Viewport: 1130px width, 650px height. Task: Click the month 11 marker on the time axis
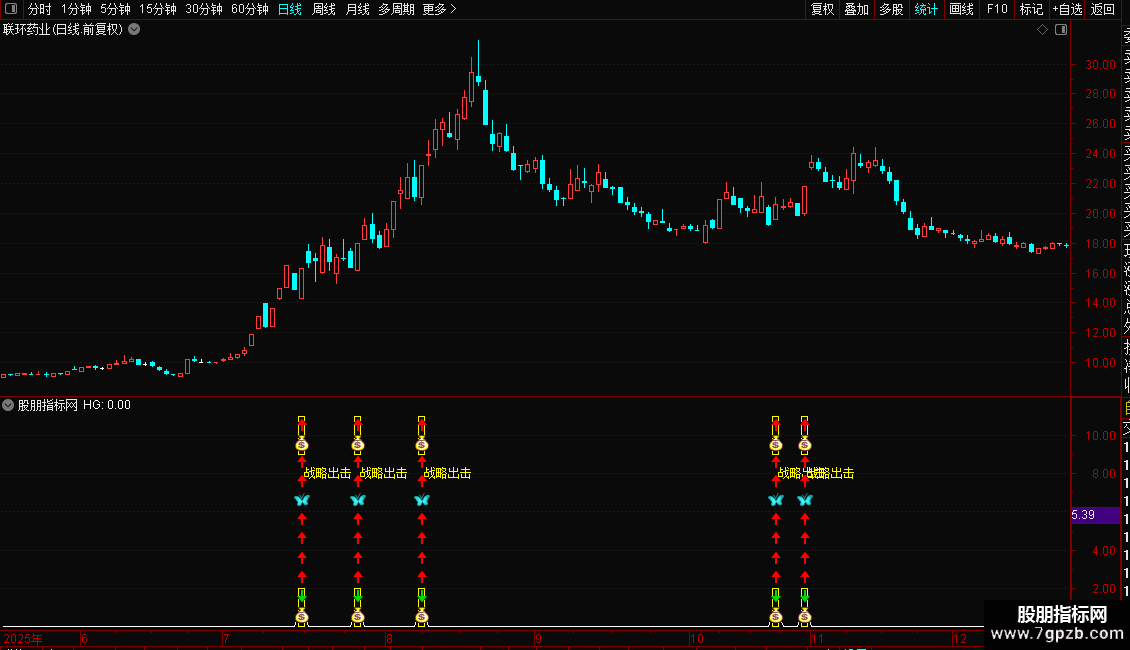coord(817,638)
